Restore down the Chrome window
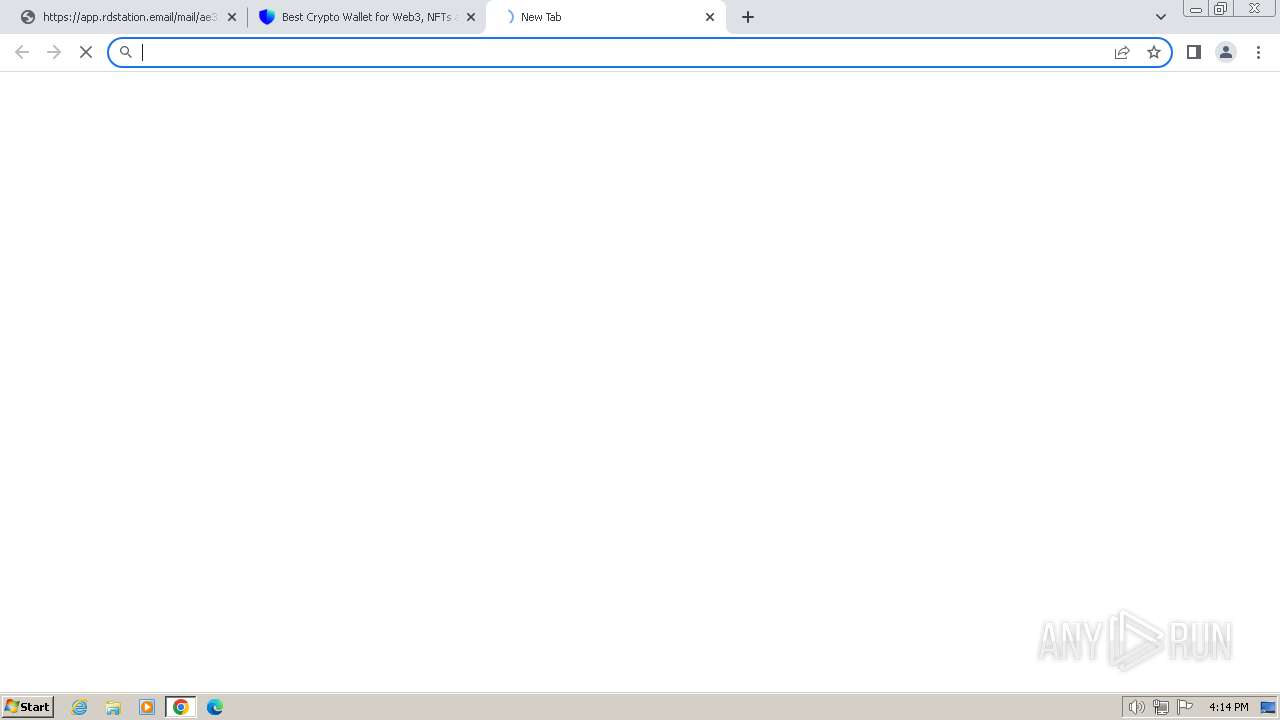The width and height of the screenshot is (1280, 720). click(1221, 9)
